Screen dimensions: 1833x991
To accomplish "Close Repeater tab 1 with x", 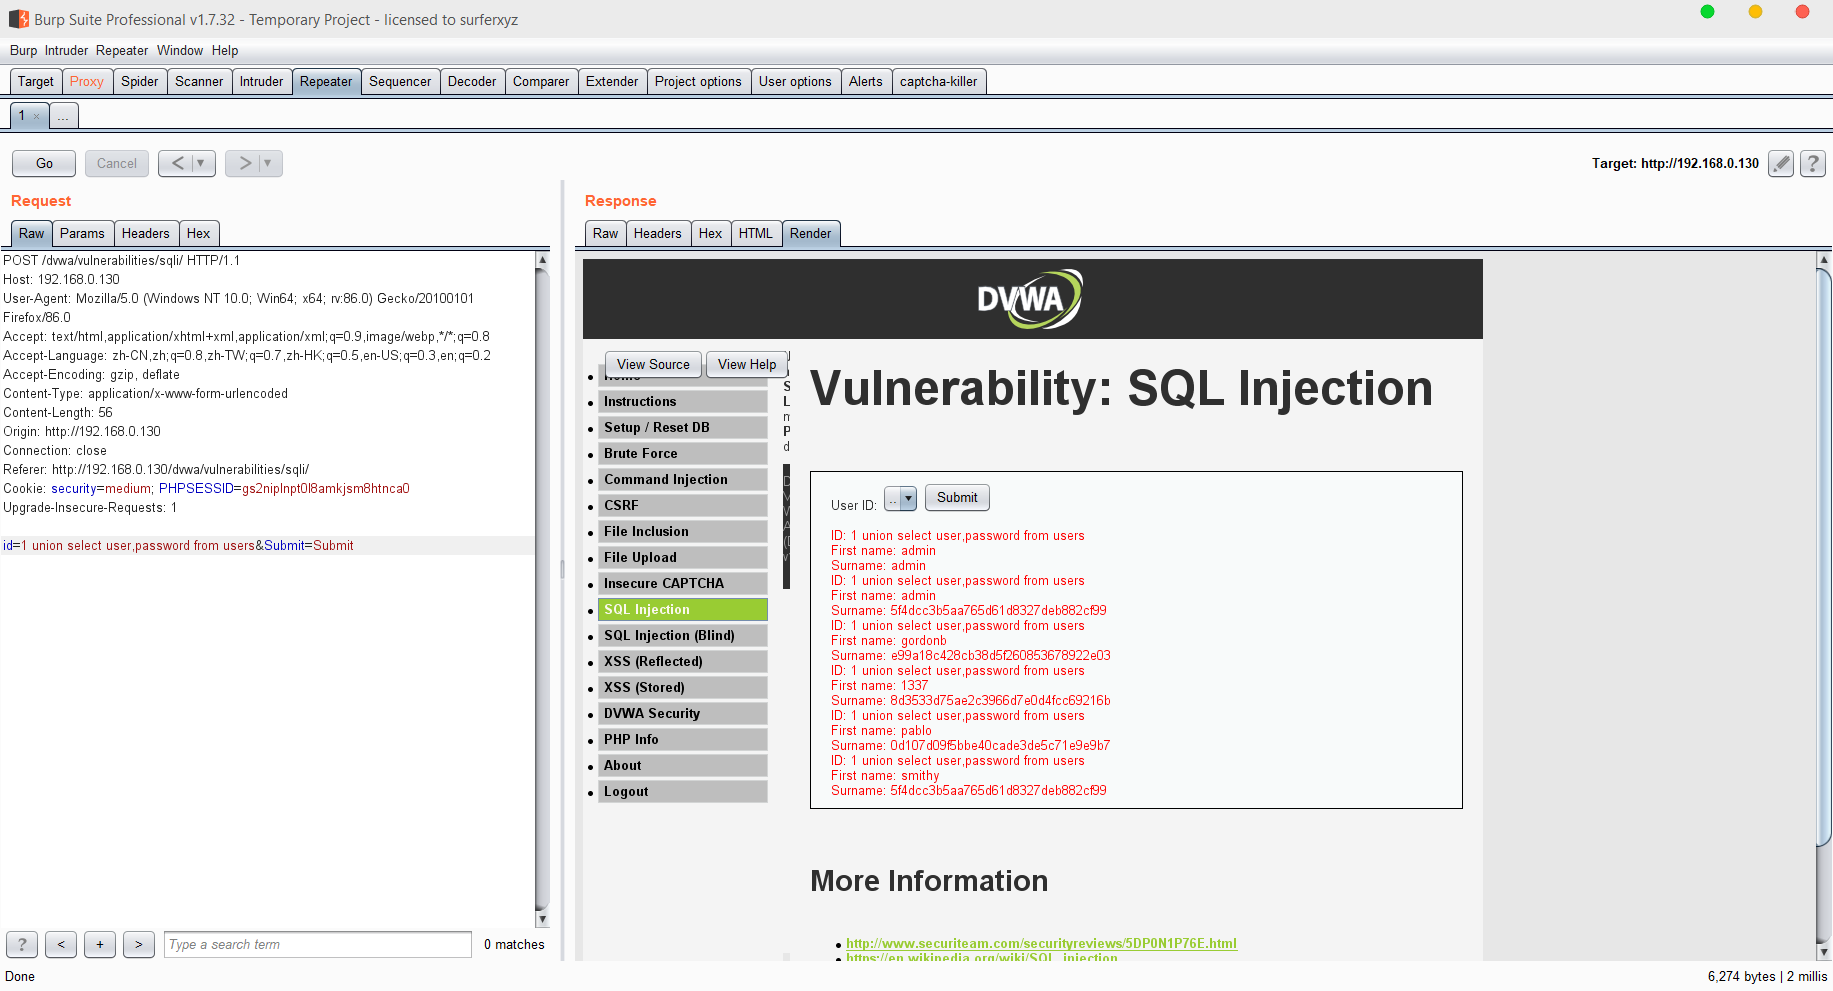I will coord(37,116).
